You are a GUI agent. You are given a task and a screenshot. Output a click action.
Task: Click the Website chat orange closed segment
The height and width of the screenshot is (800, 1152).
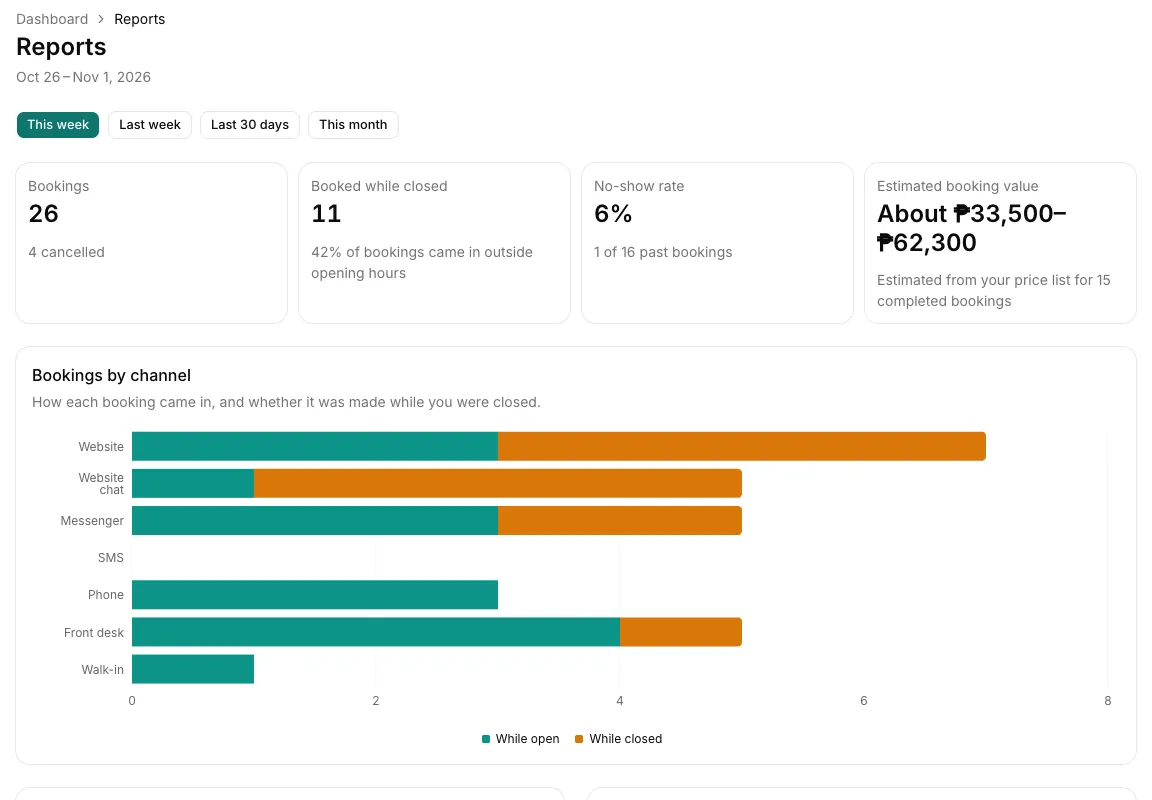(498, 483)
